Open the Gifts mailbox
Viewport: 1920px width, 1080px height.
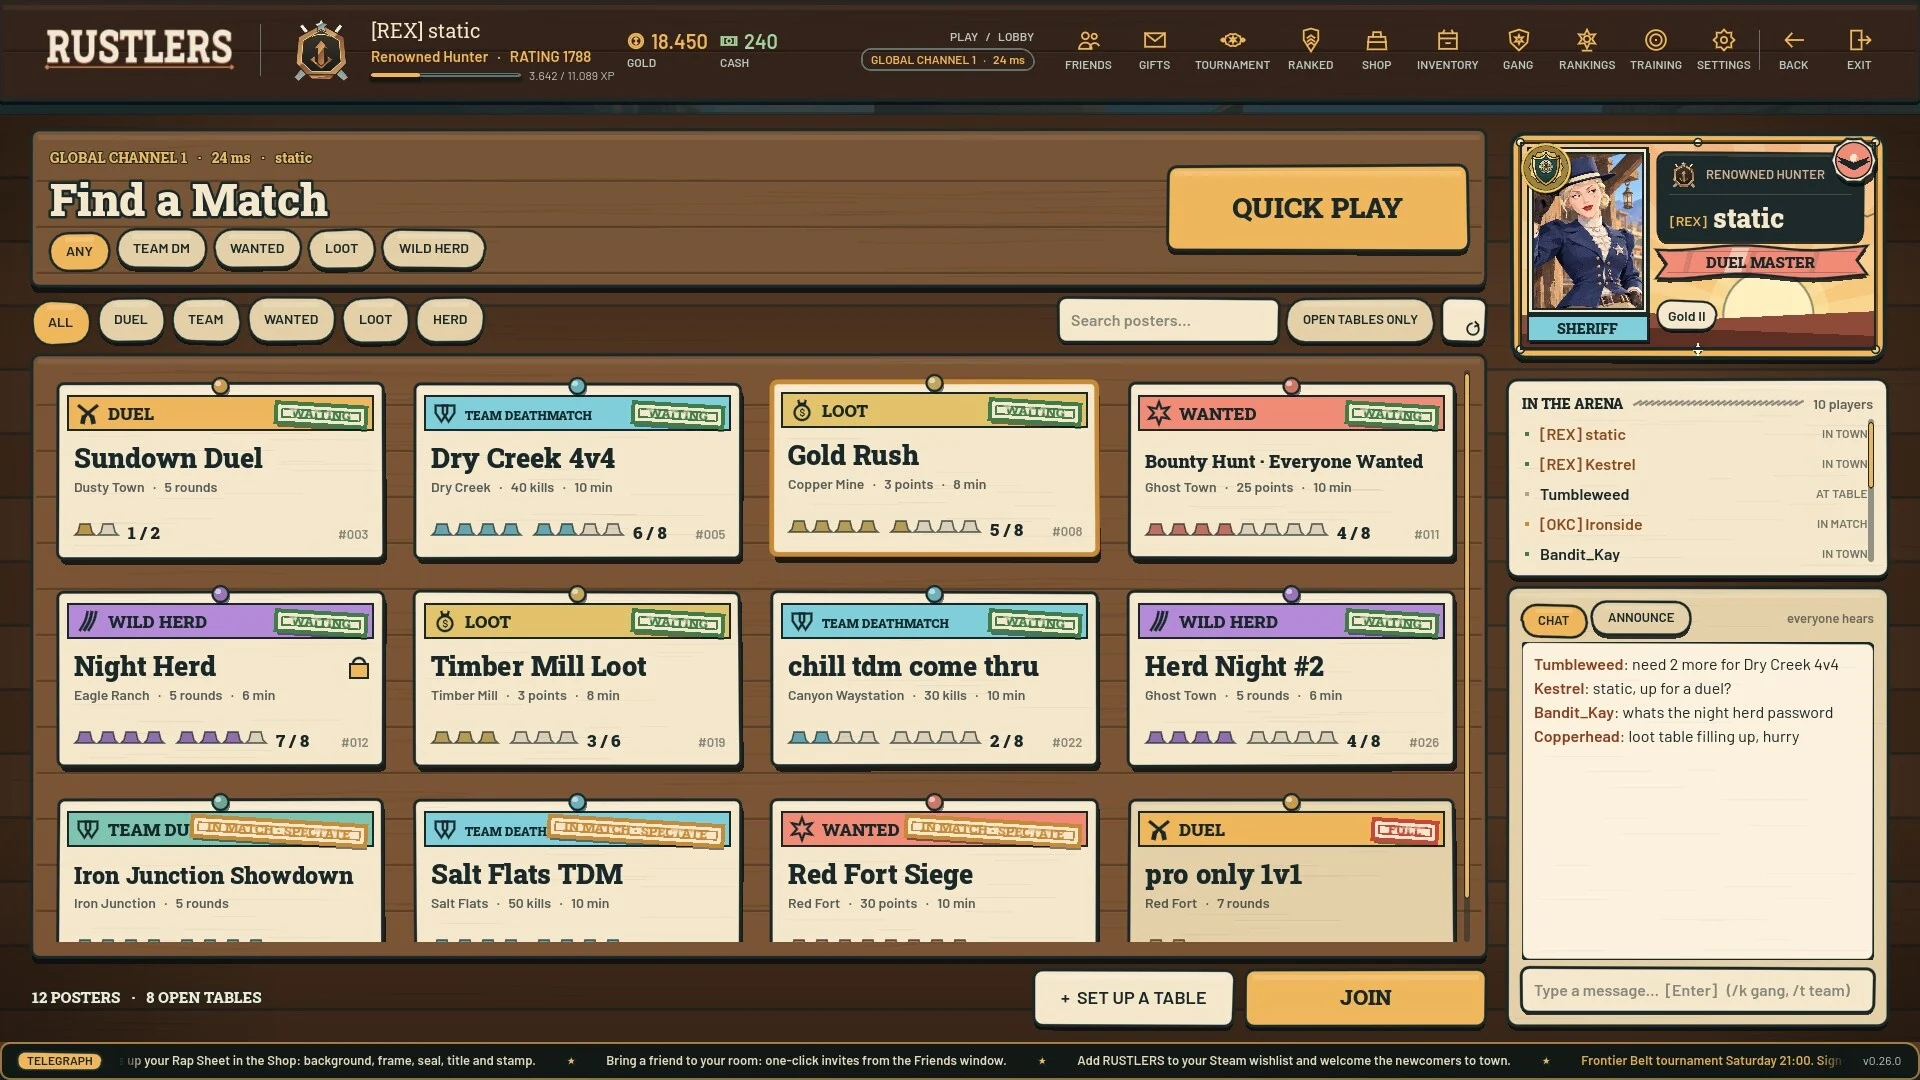tap(1154, 50)
